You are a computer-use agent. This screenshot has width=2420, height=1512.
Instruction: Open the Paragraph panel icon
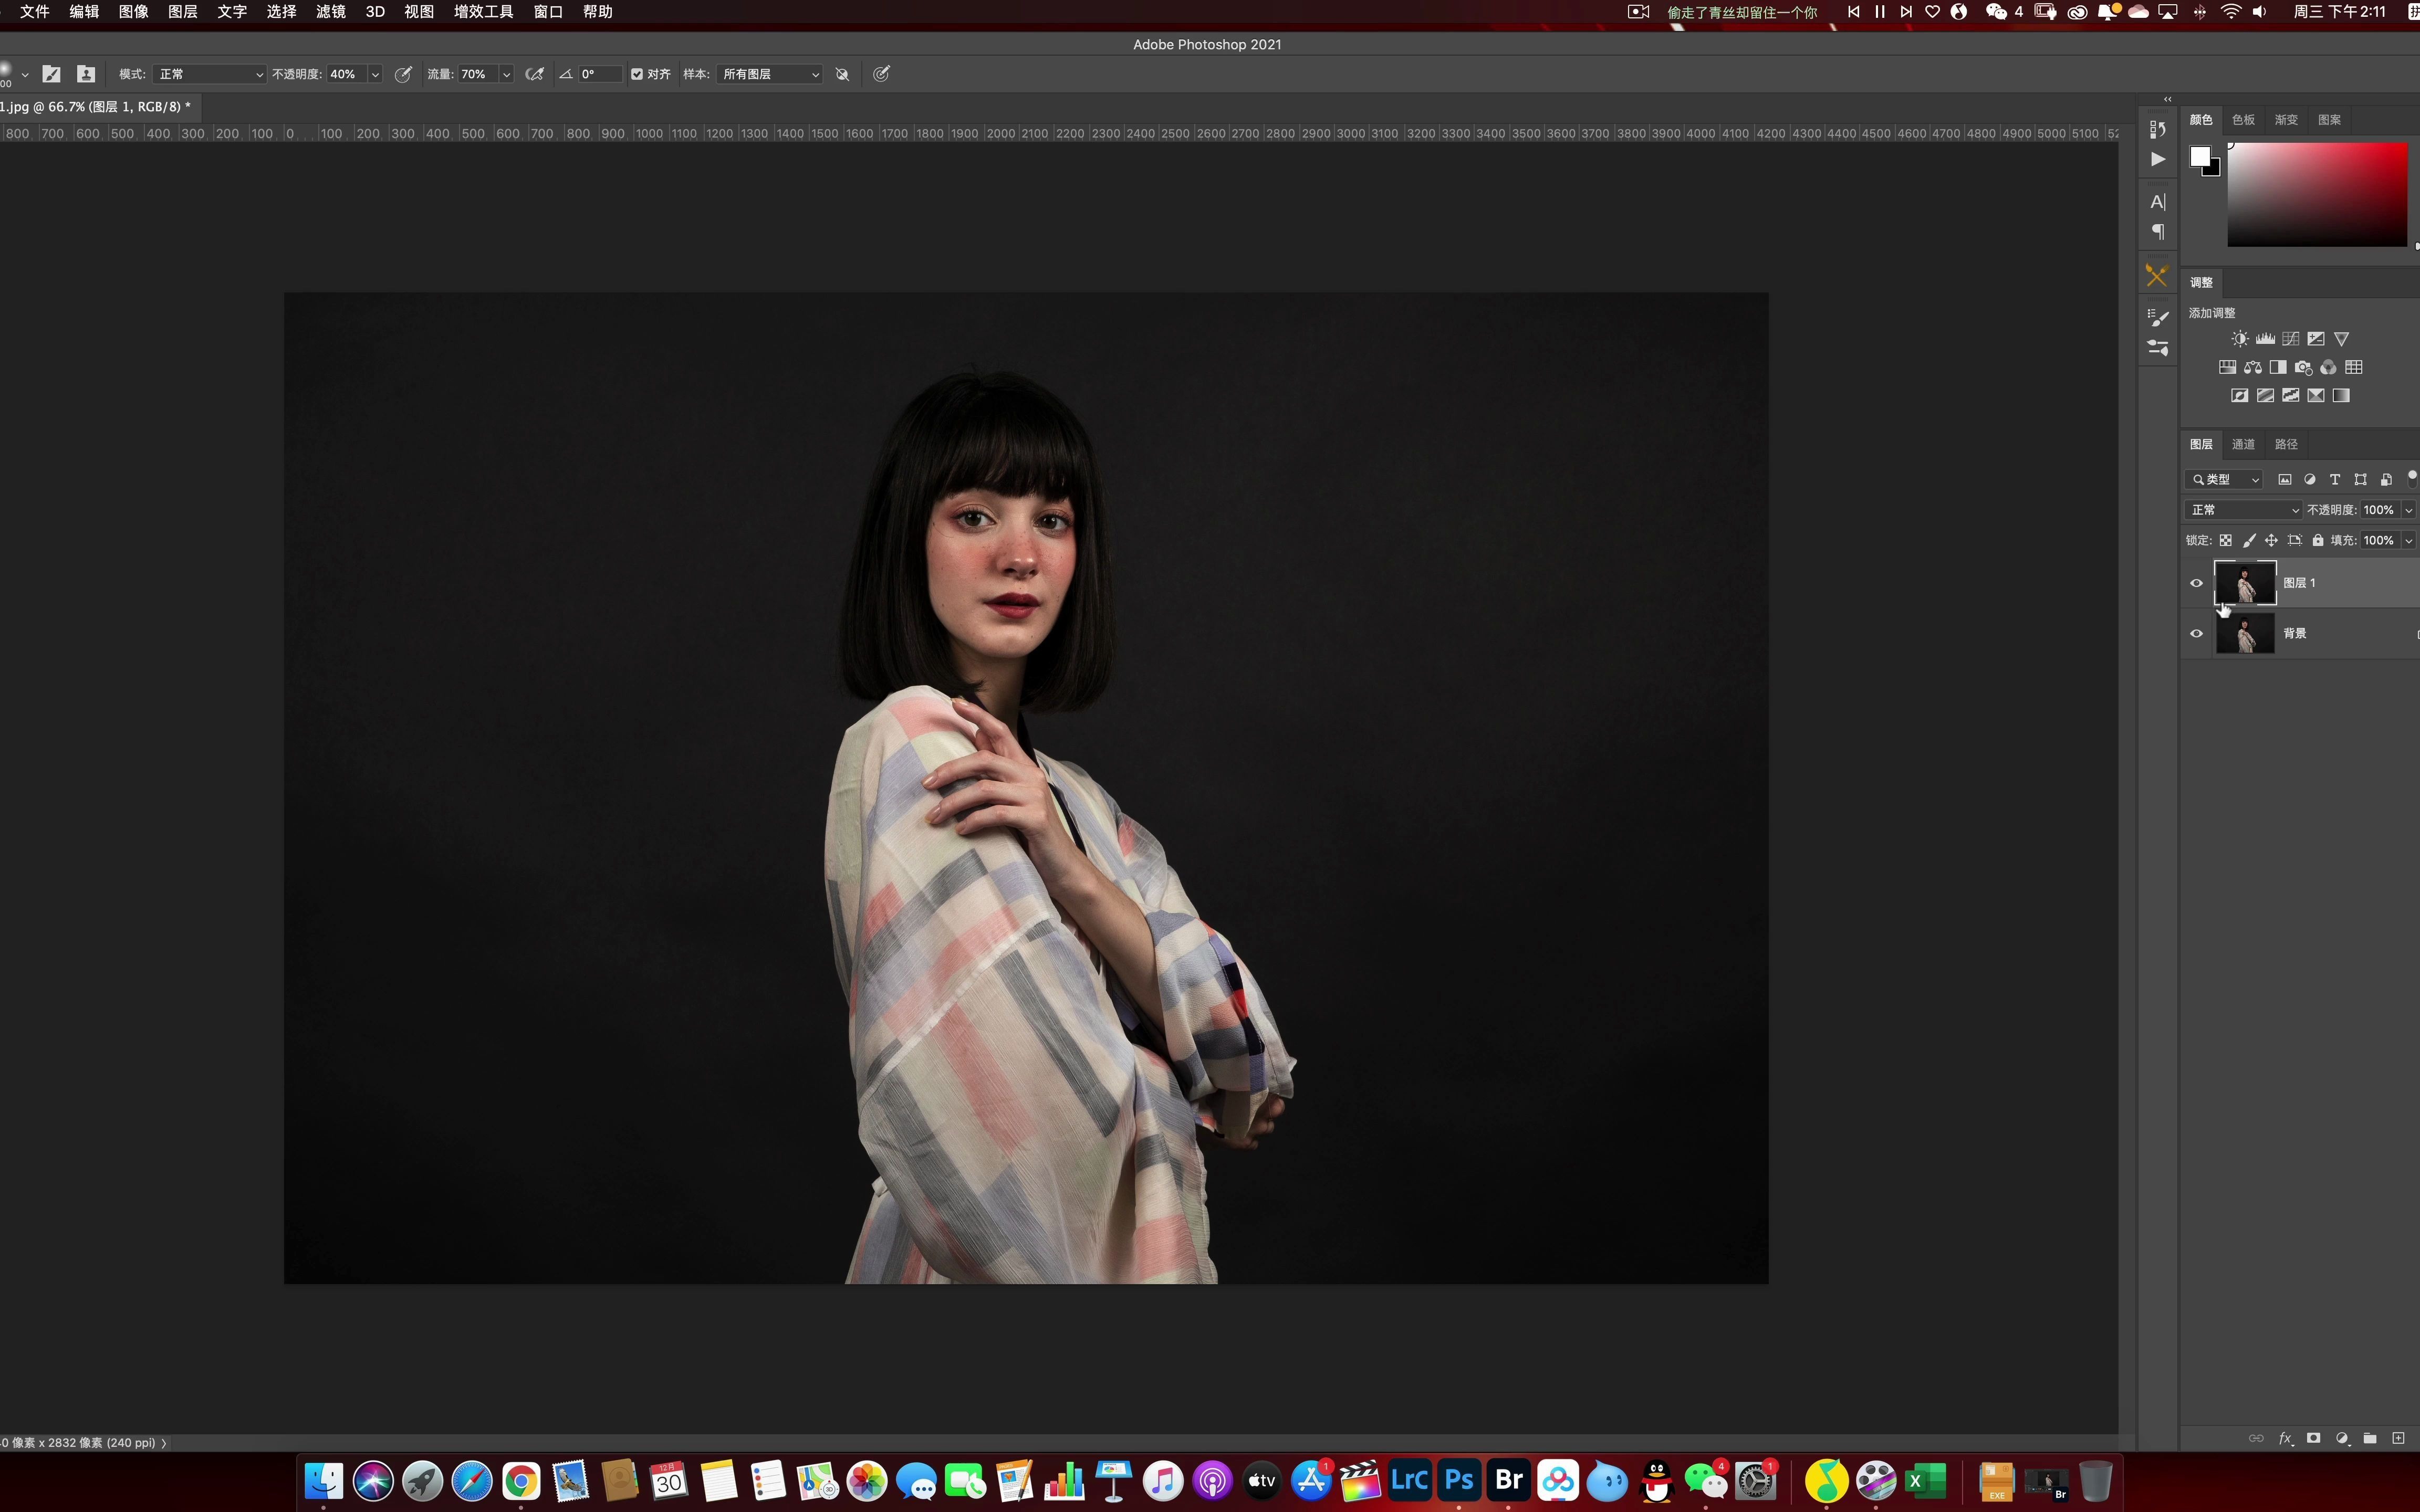click(2158, 232)
